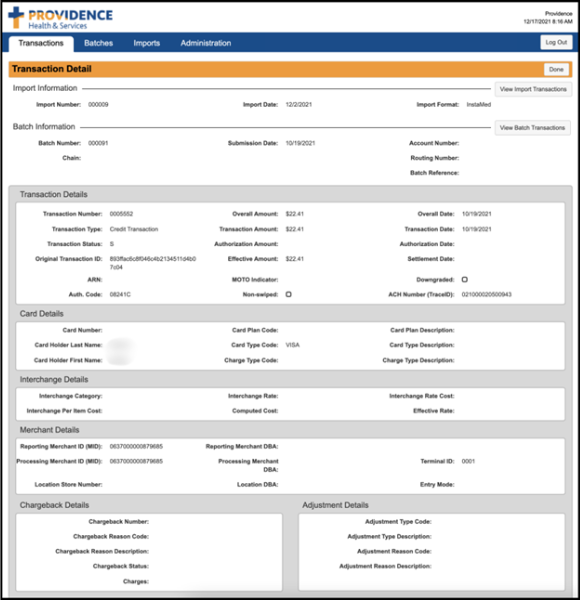The image size is (580, 600).
Task: Select the VISA card type code
Action: pos(293,345)
